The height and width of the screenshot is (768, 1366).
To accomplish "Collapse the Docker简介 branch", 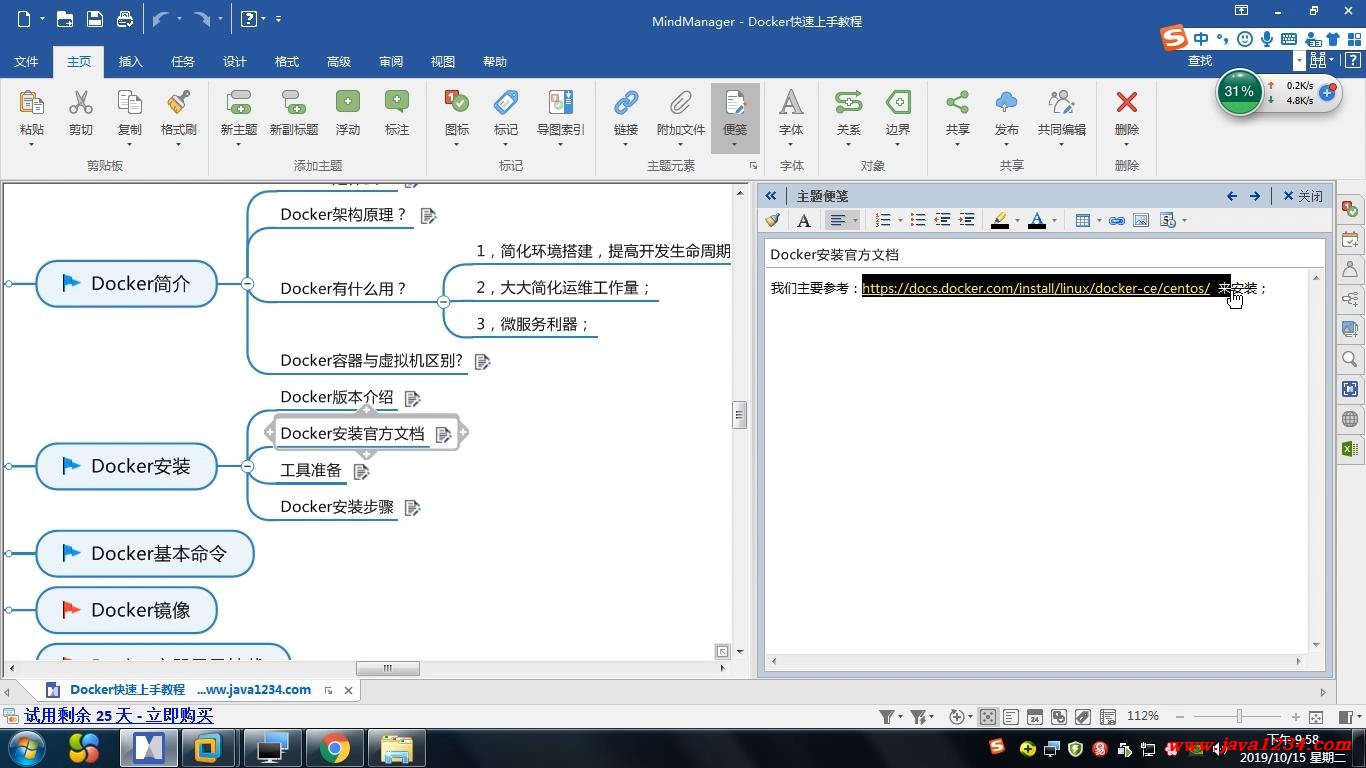I will (x=247, y=284).
